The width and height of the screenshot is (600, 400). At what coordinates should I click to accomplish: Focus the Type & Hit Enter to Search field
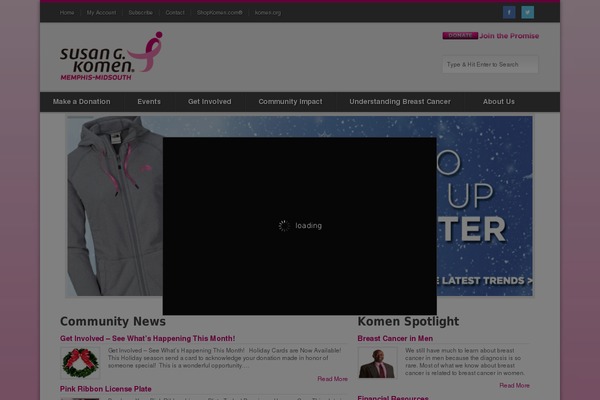(x=490, y=64)
